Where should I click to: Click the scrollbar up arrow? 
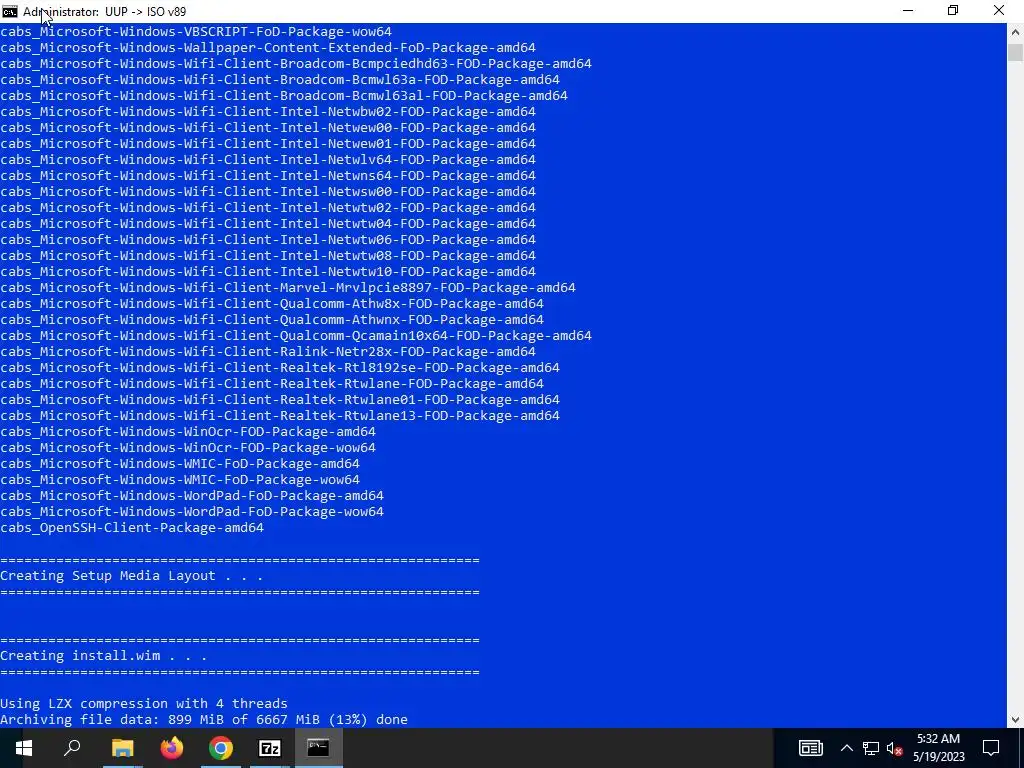click(1015, 31)
